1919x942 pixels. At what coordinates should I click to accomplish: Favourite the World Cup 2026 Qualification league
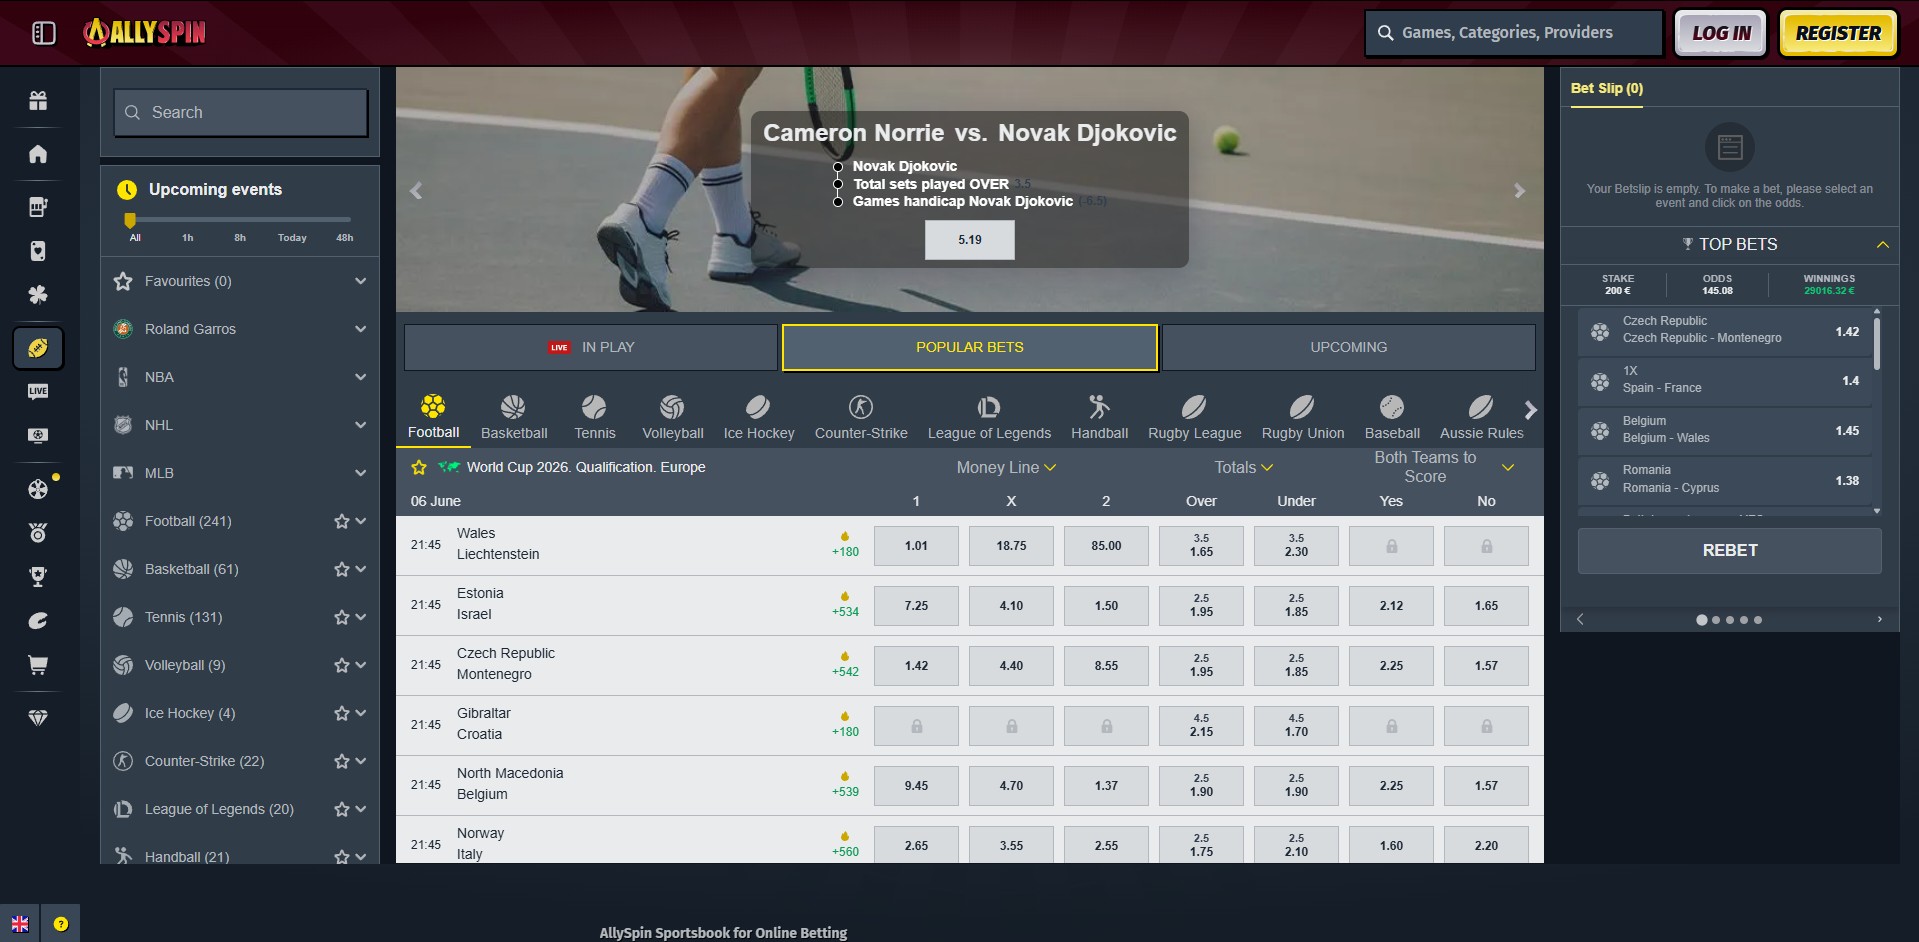[x=419, y=467]
